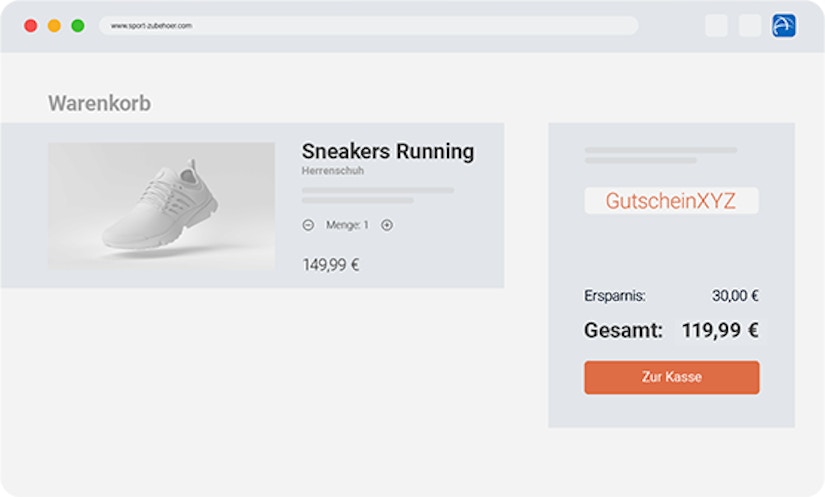Viewport: 825px width, 497px height.
Task: Click the Gesamt 119,99 € total amount
Action: tap(720, 330)
